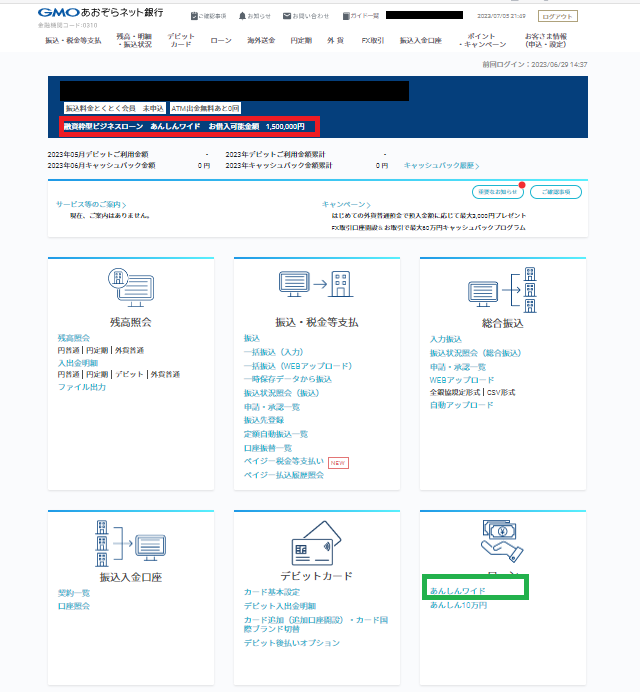Open the FX取引 navigation menu
Image resolution: width=640 pixels, height=697 pixels.
coord(372,40)
